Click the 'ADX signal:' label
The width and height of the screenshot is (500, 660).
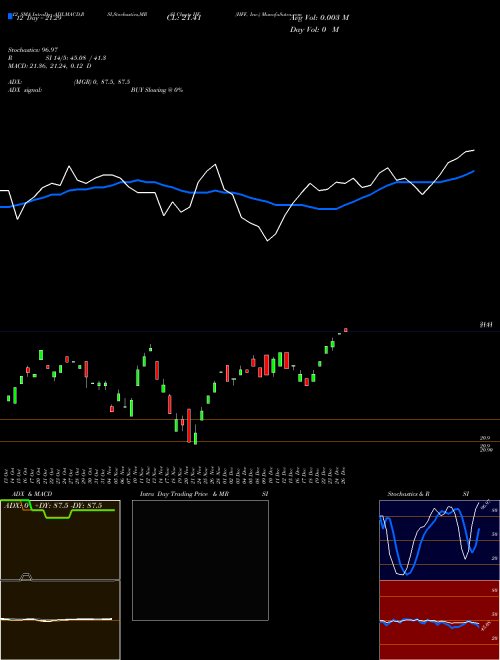25,90
